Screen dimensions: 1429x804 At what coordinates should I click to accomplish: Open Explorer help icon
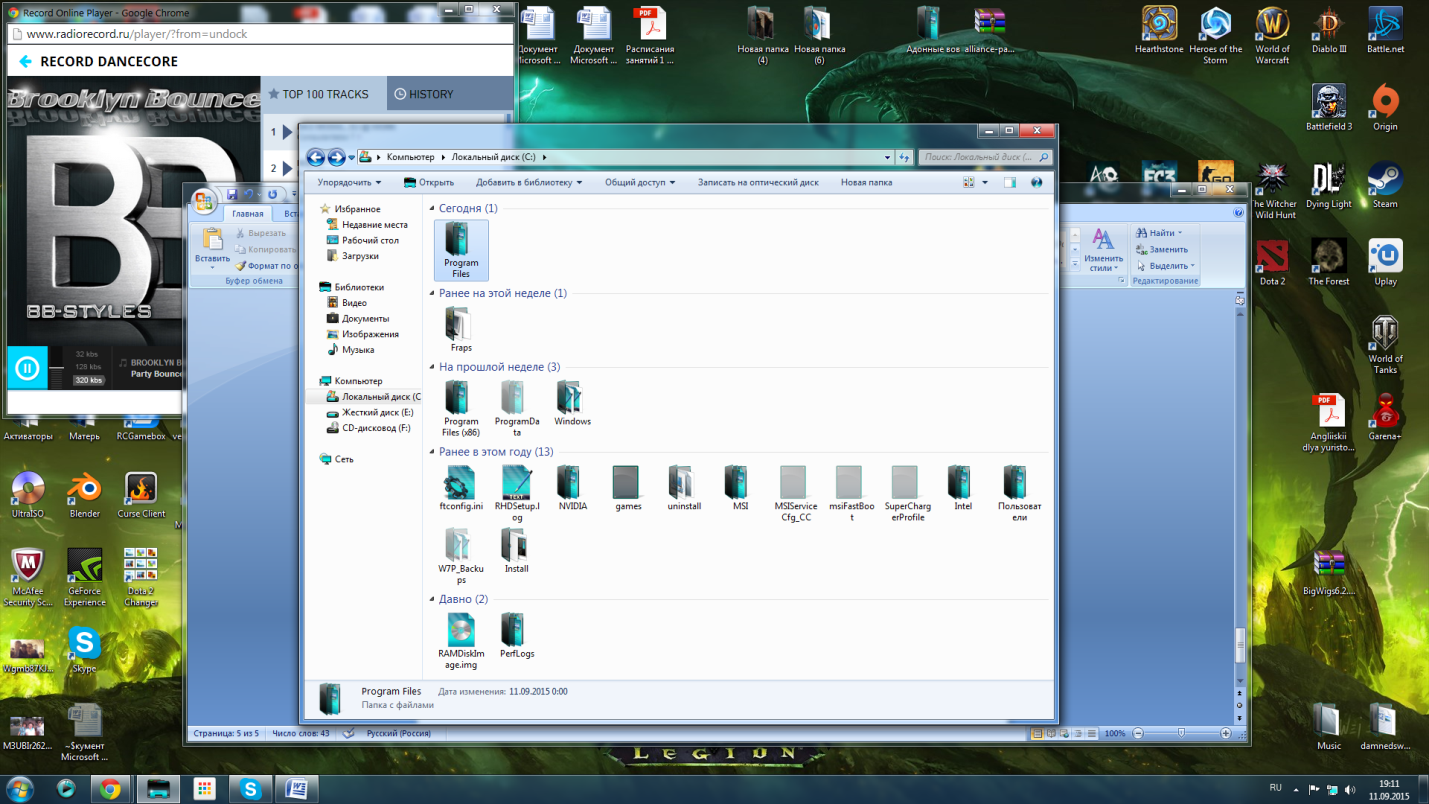(x=1036, y=183)
